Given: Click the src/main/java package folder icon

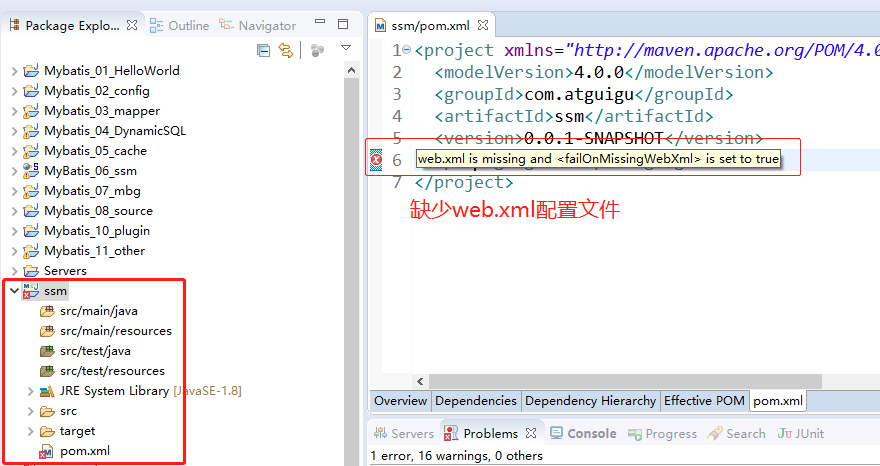Looking at the screenshot, I should (47, 311).
